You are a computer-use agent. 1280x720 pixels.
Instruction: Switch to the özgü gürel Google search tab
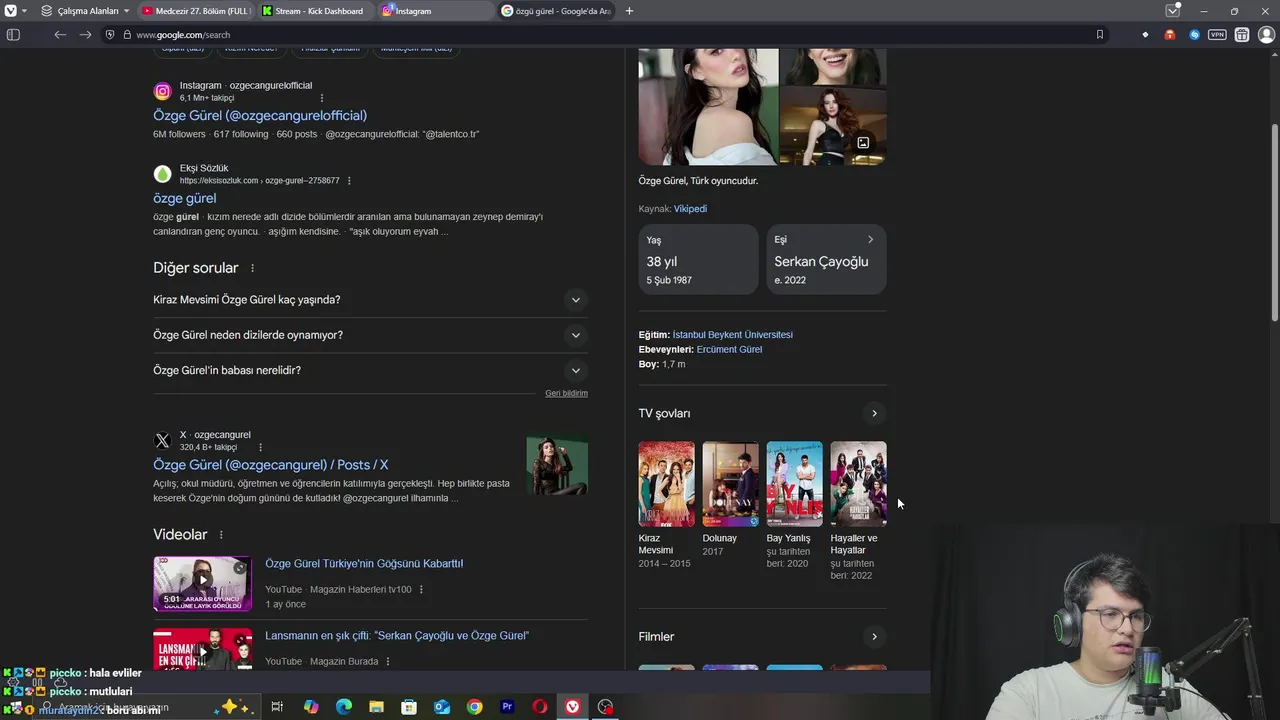pos(556,11)
